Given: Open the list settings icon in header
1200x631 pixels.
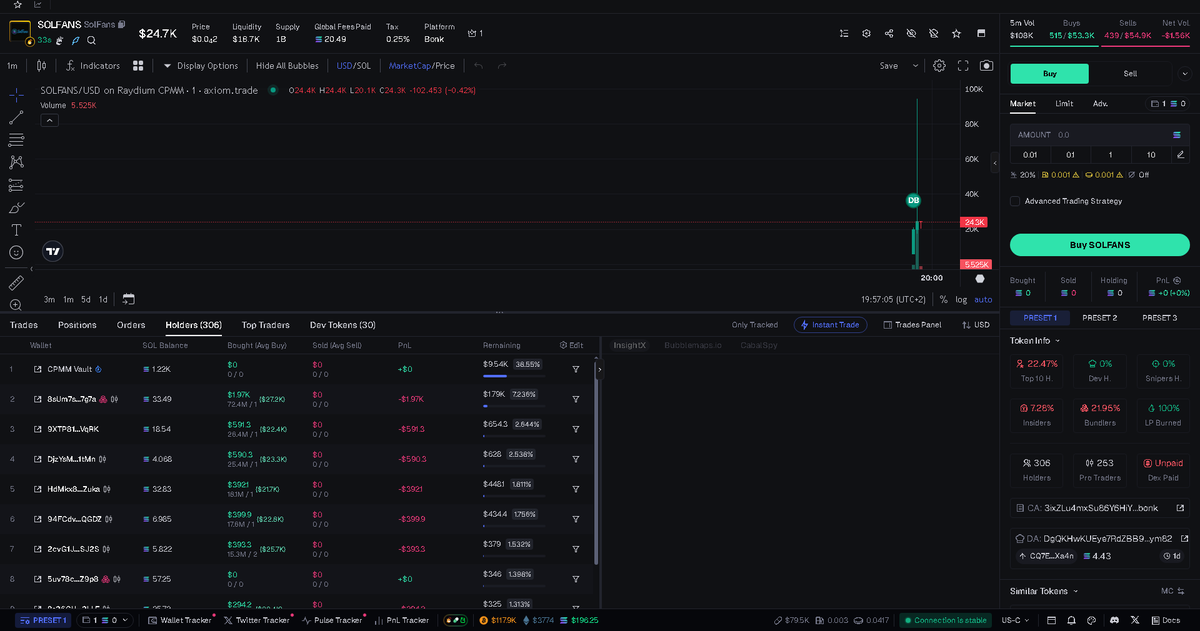Looking at the screenshot, I should click(845, 33).
